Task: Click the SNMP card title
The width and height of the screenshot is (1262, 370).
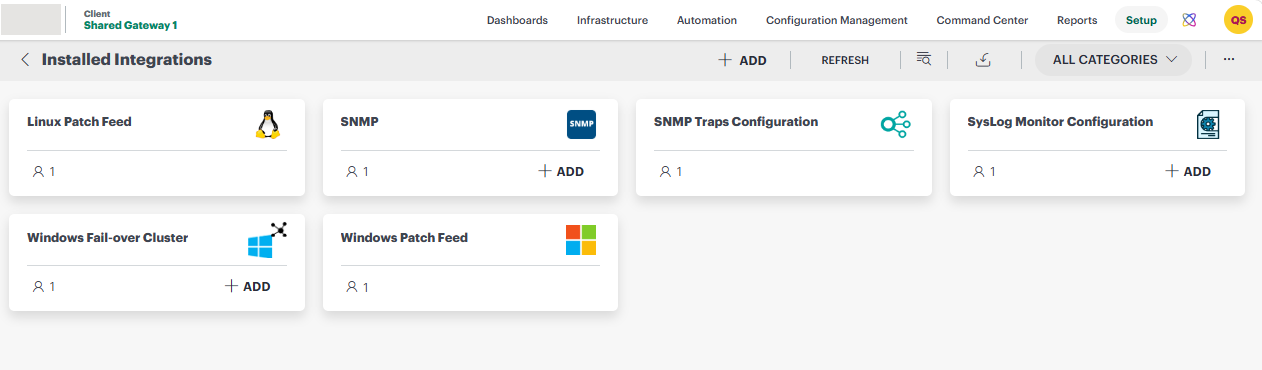Action: point(360,122)
